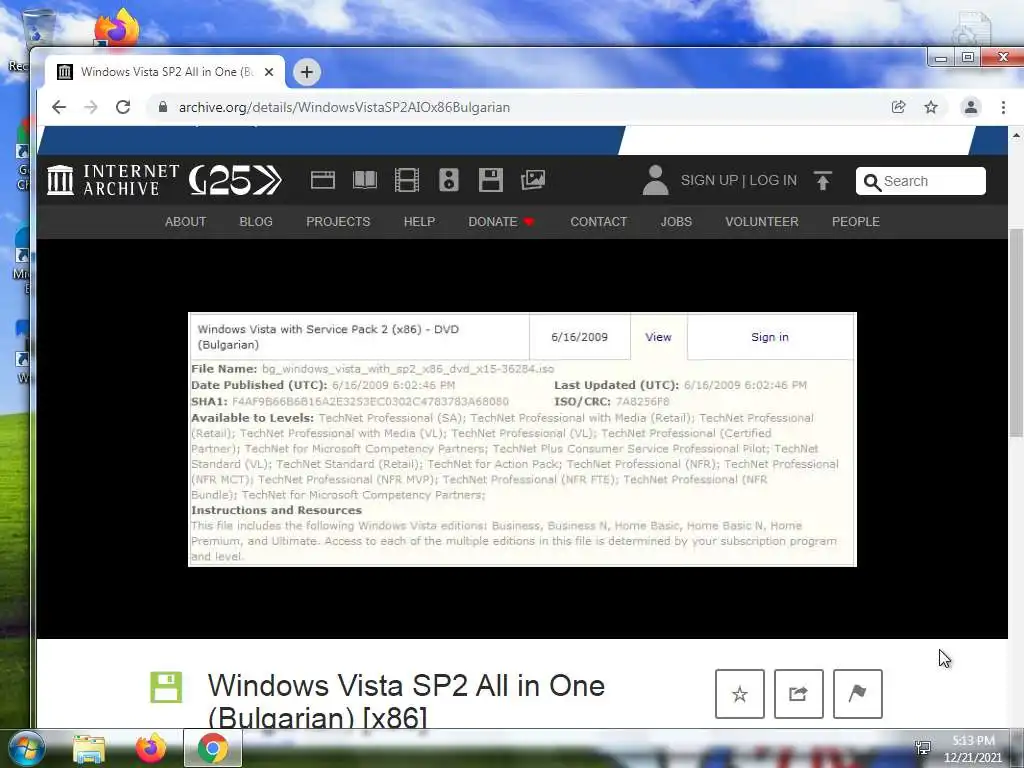Click the network tray icon
This screenshot has width=1024, height=768.
click(x=923, y=748)
